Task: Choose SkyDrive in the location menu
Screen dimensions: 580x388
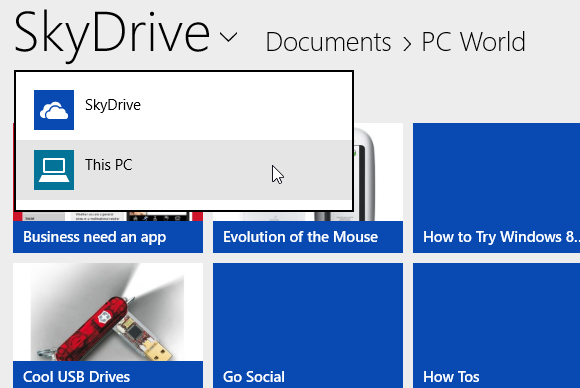Action: pyautogui.click(x=184, y=110)
